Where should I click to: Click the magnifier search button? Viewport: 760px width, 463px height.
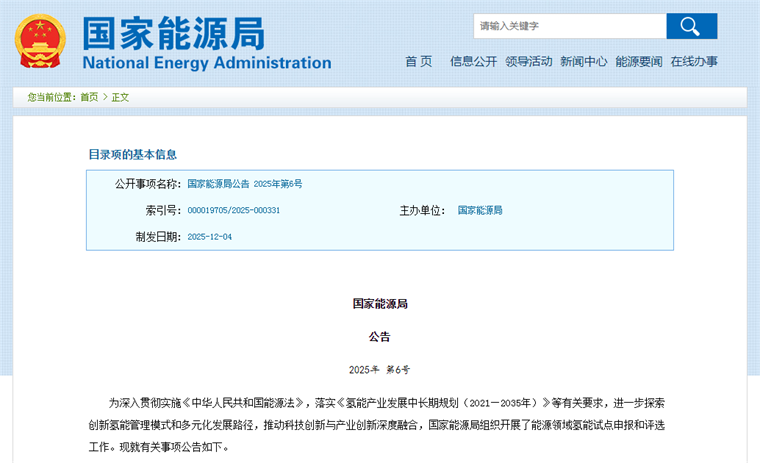(691, 26)
